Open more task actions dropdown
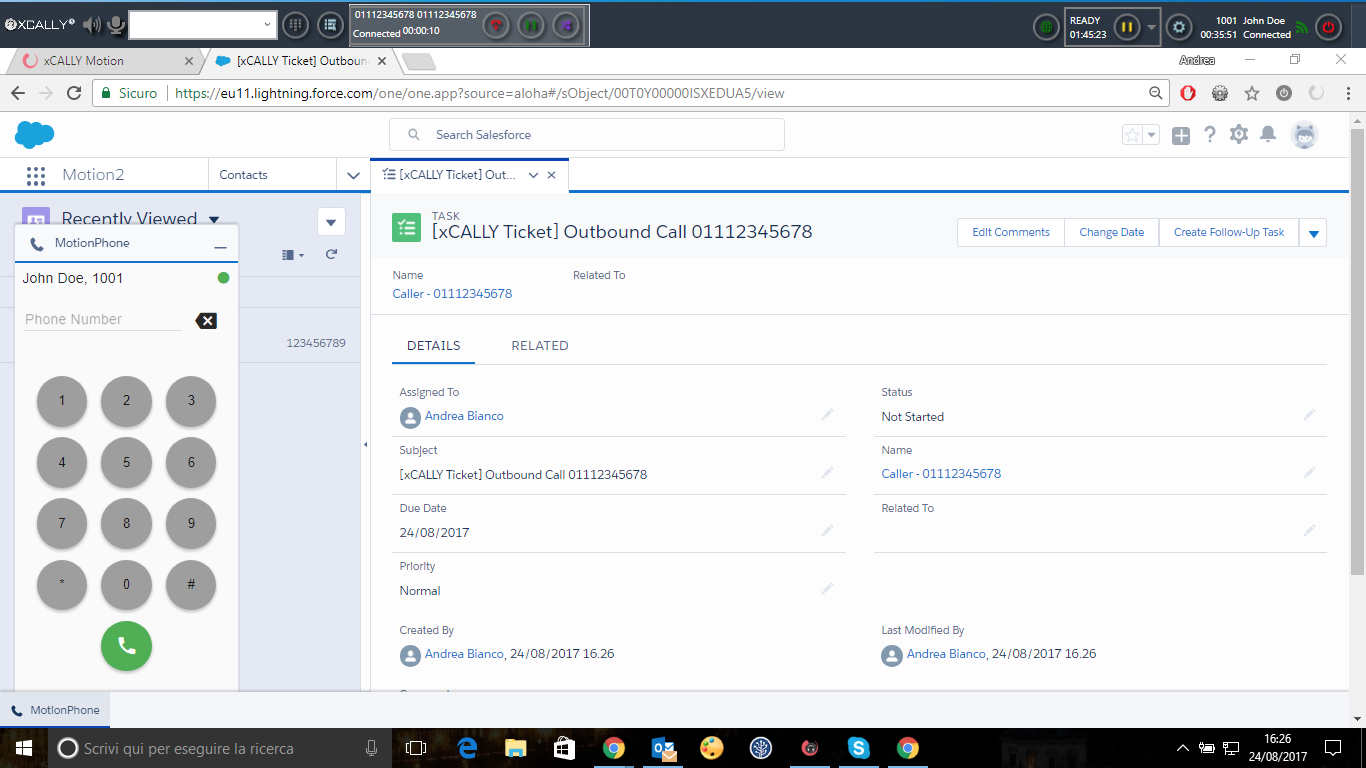Screen dimensions: 1366x768 1314,233
